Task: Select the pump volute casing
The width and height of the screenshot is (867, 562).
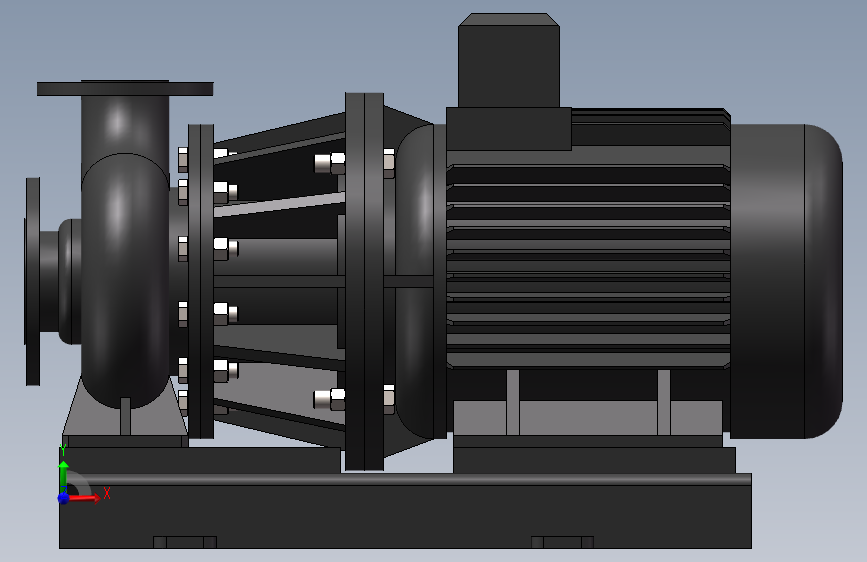Action: pos(125,281)
